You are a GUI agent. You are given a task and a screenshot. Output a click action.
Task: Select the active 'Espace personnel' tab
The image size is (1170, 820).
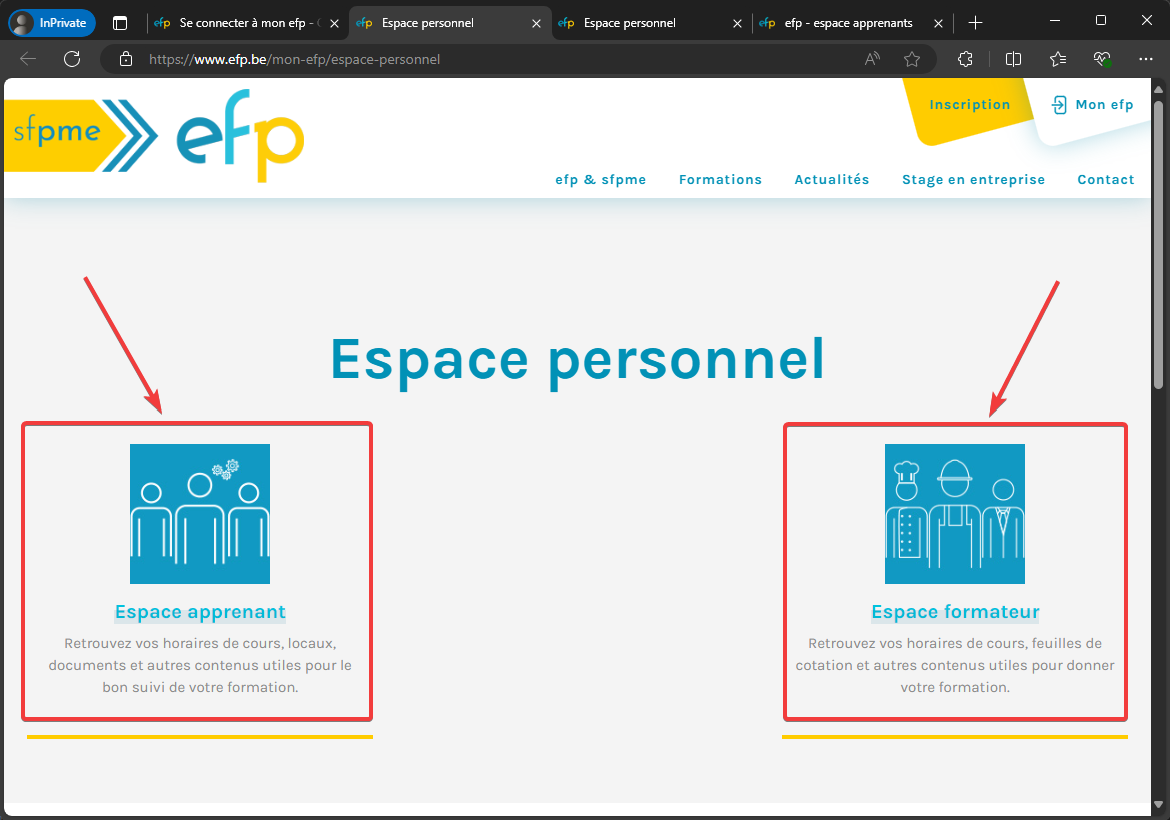click(440, 23)
